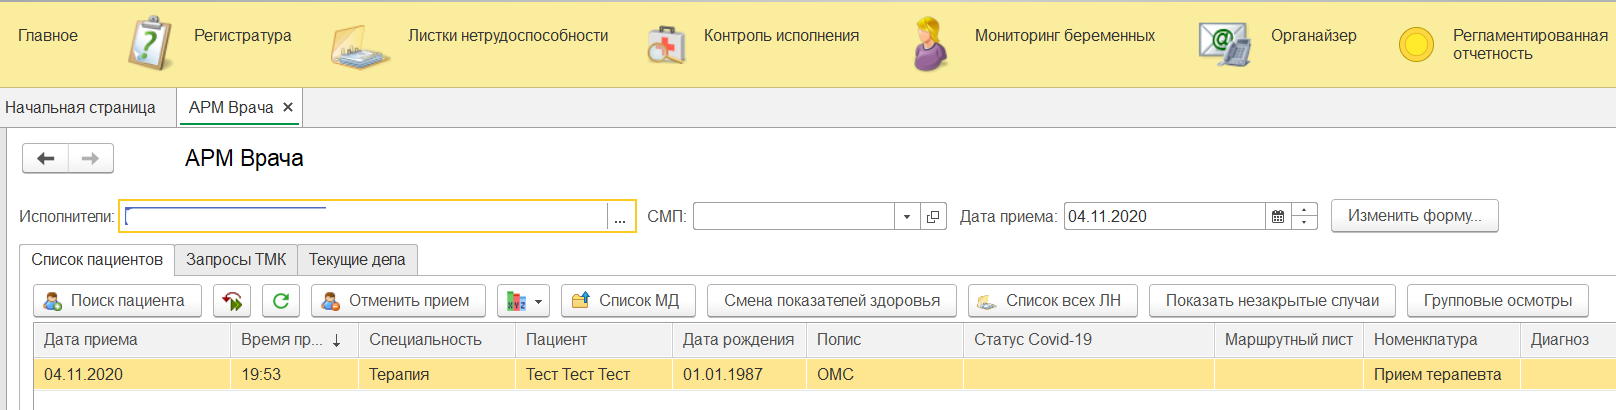Open the calendar picker for Дата приема
The width and height of the screenshot is (1616, 410).
click(x=1278, y=217)
